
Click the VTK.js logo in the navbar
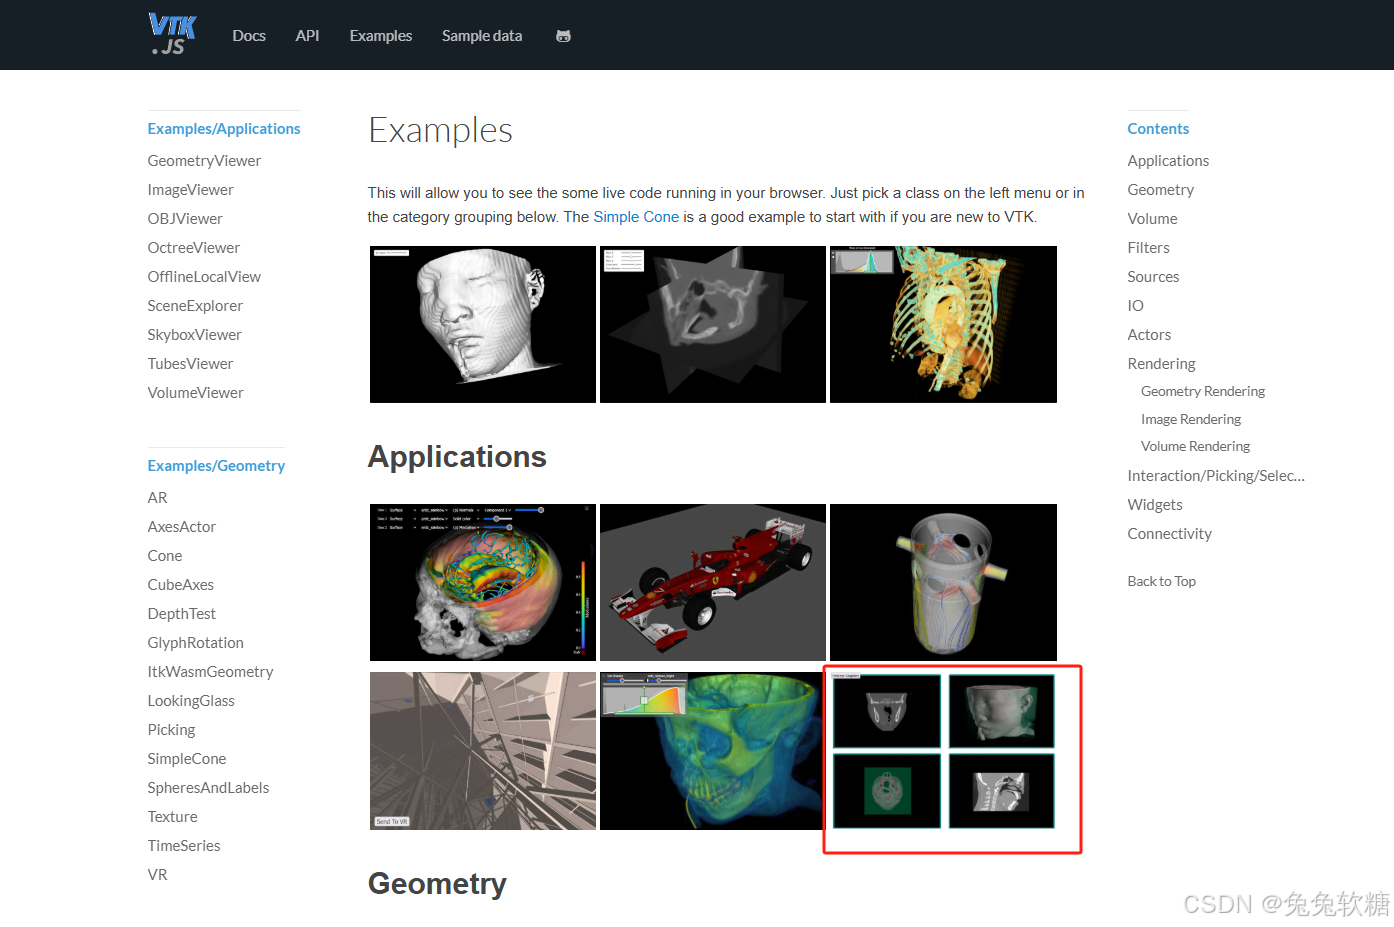(171, 33)
